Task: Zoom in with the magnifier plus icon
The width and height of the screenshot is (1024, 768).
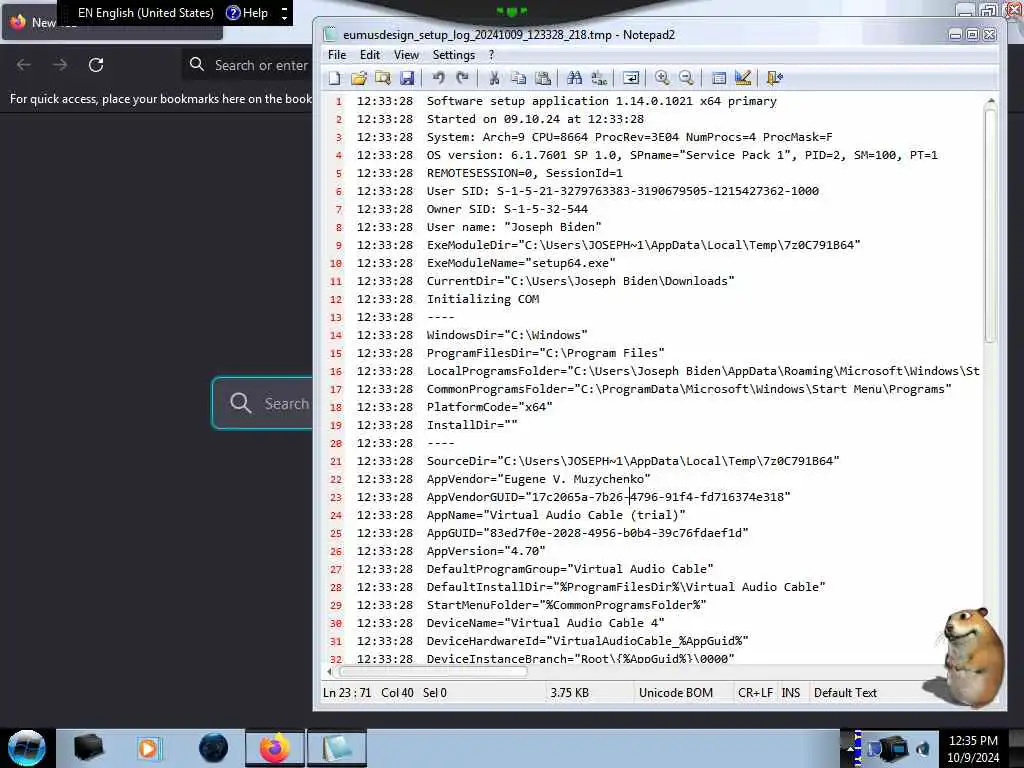Action: point(662,78)
